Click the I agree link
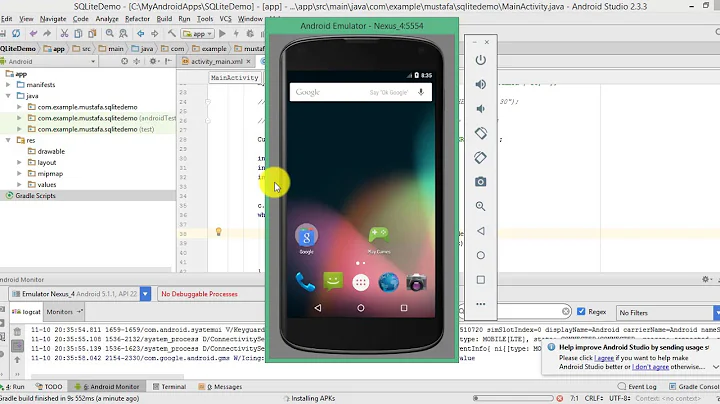Viewport: 720px width, 404px height. click(604, 358)
